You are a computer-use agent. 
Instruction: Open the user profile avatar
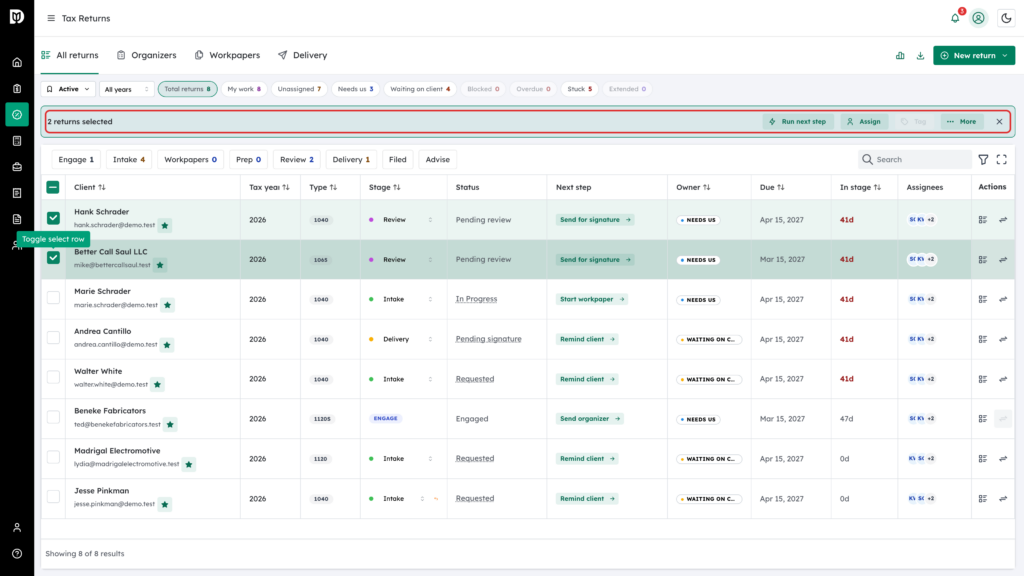pos(978,18)
